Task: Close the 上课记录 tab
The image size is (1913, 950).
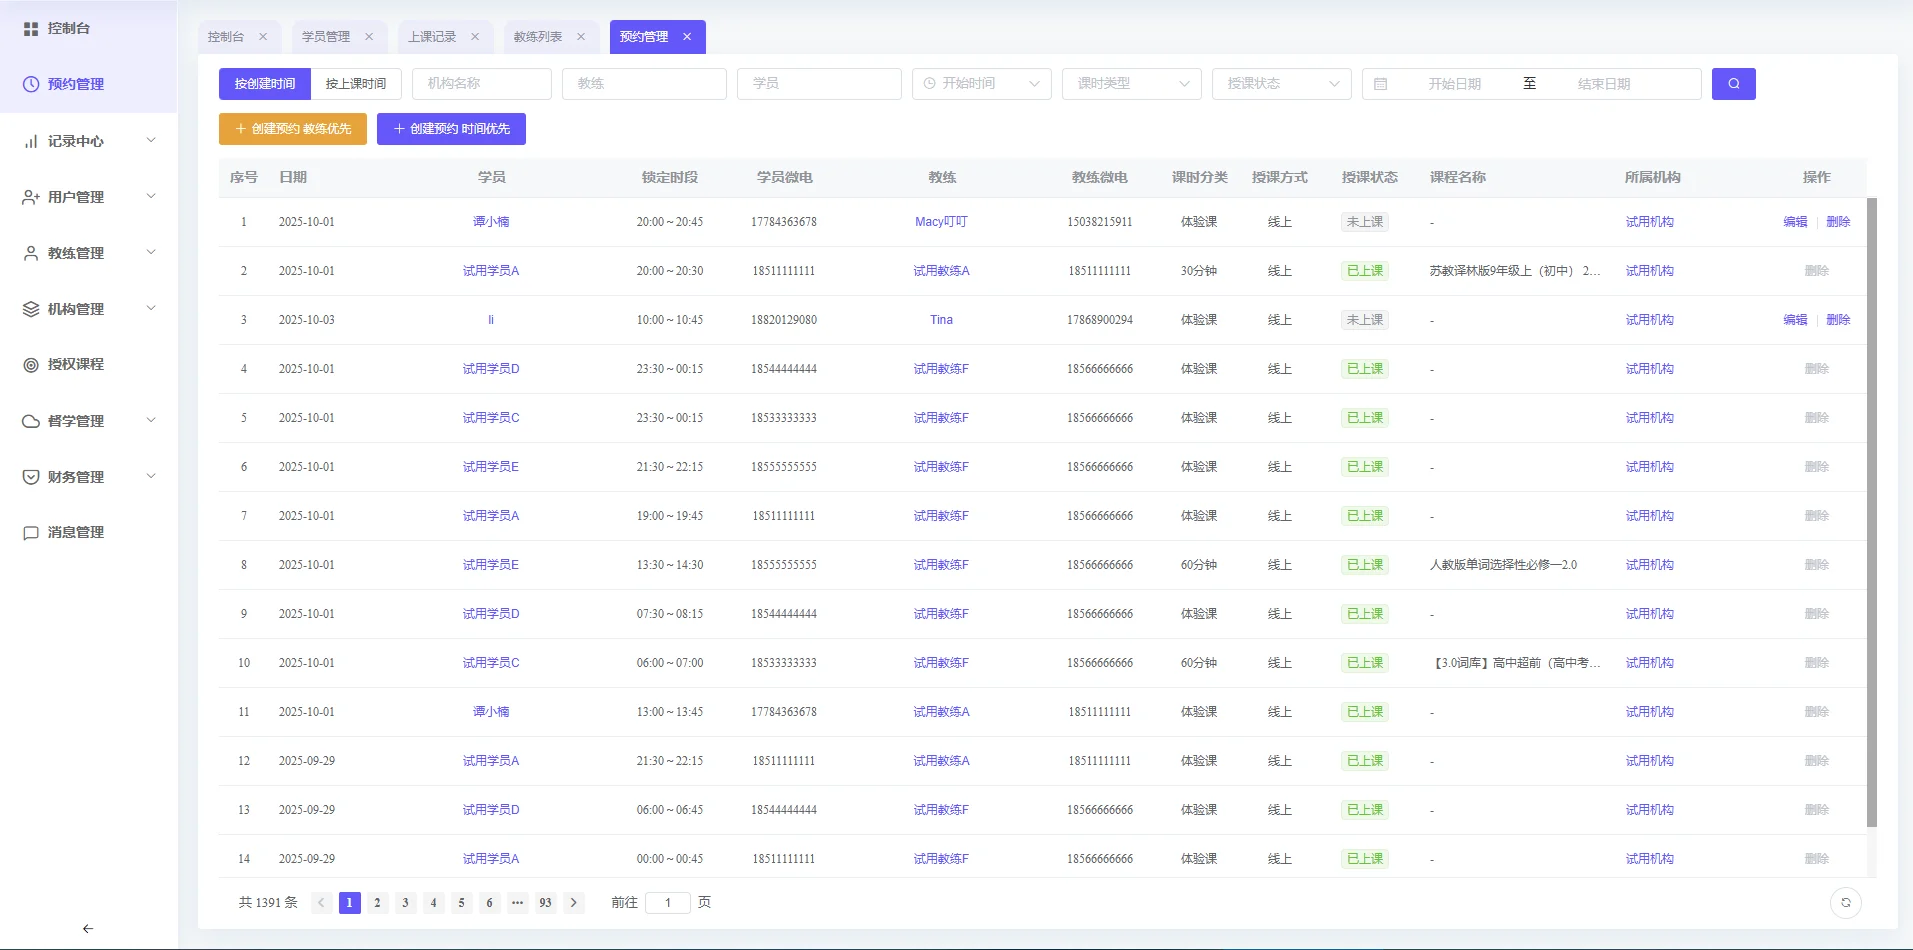Action: point(475,37)
